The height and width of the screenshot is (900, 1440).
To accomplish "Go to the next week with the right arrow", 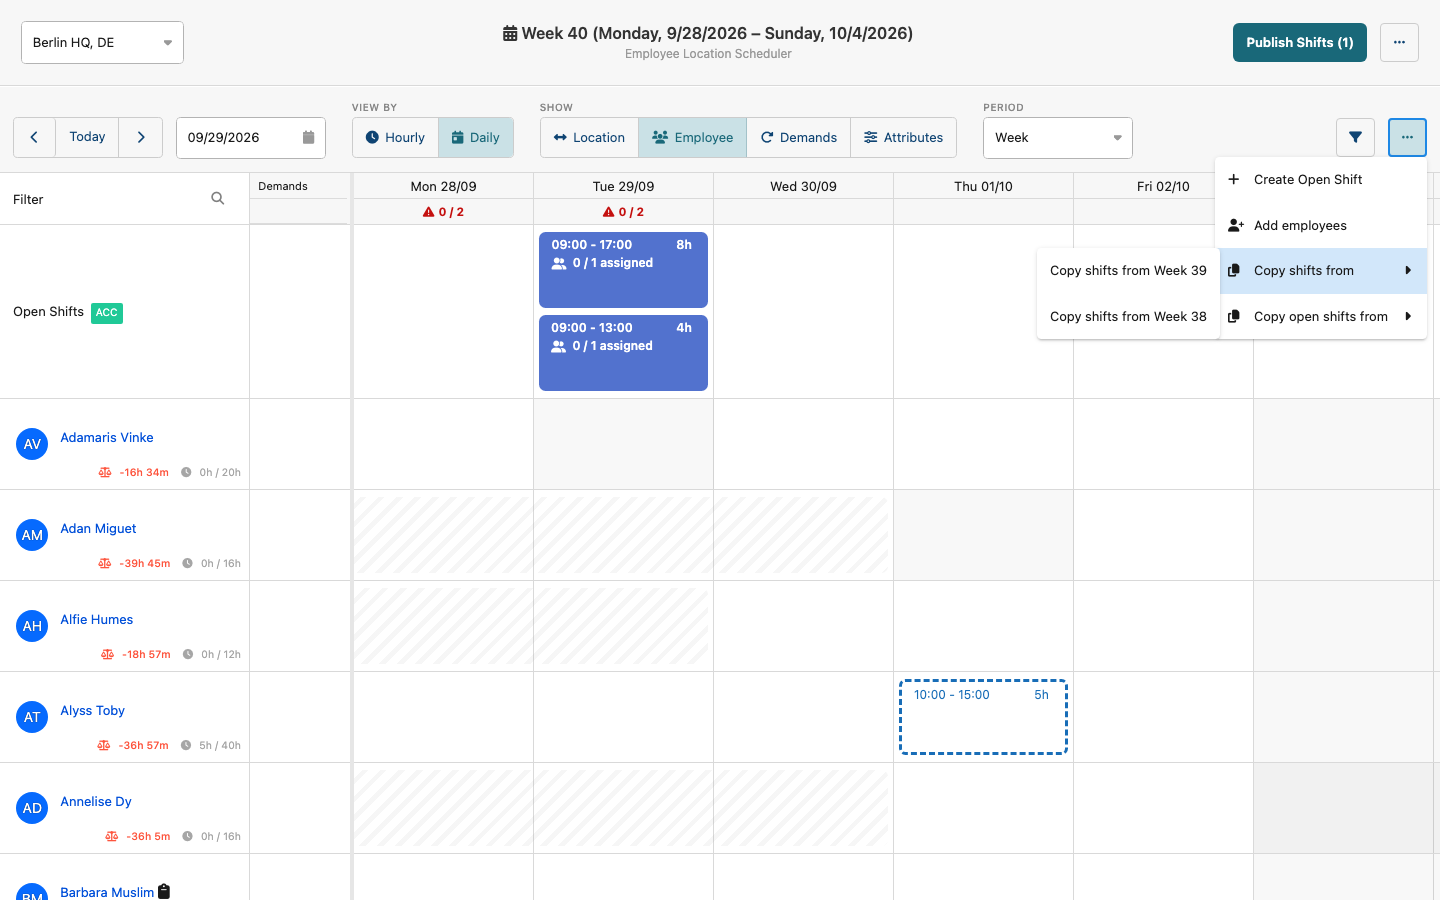I will tap(141, 137).
